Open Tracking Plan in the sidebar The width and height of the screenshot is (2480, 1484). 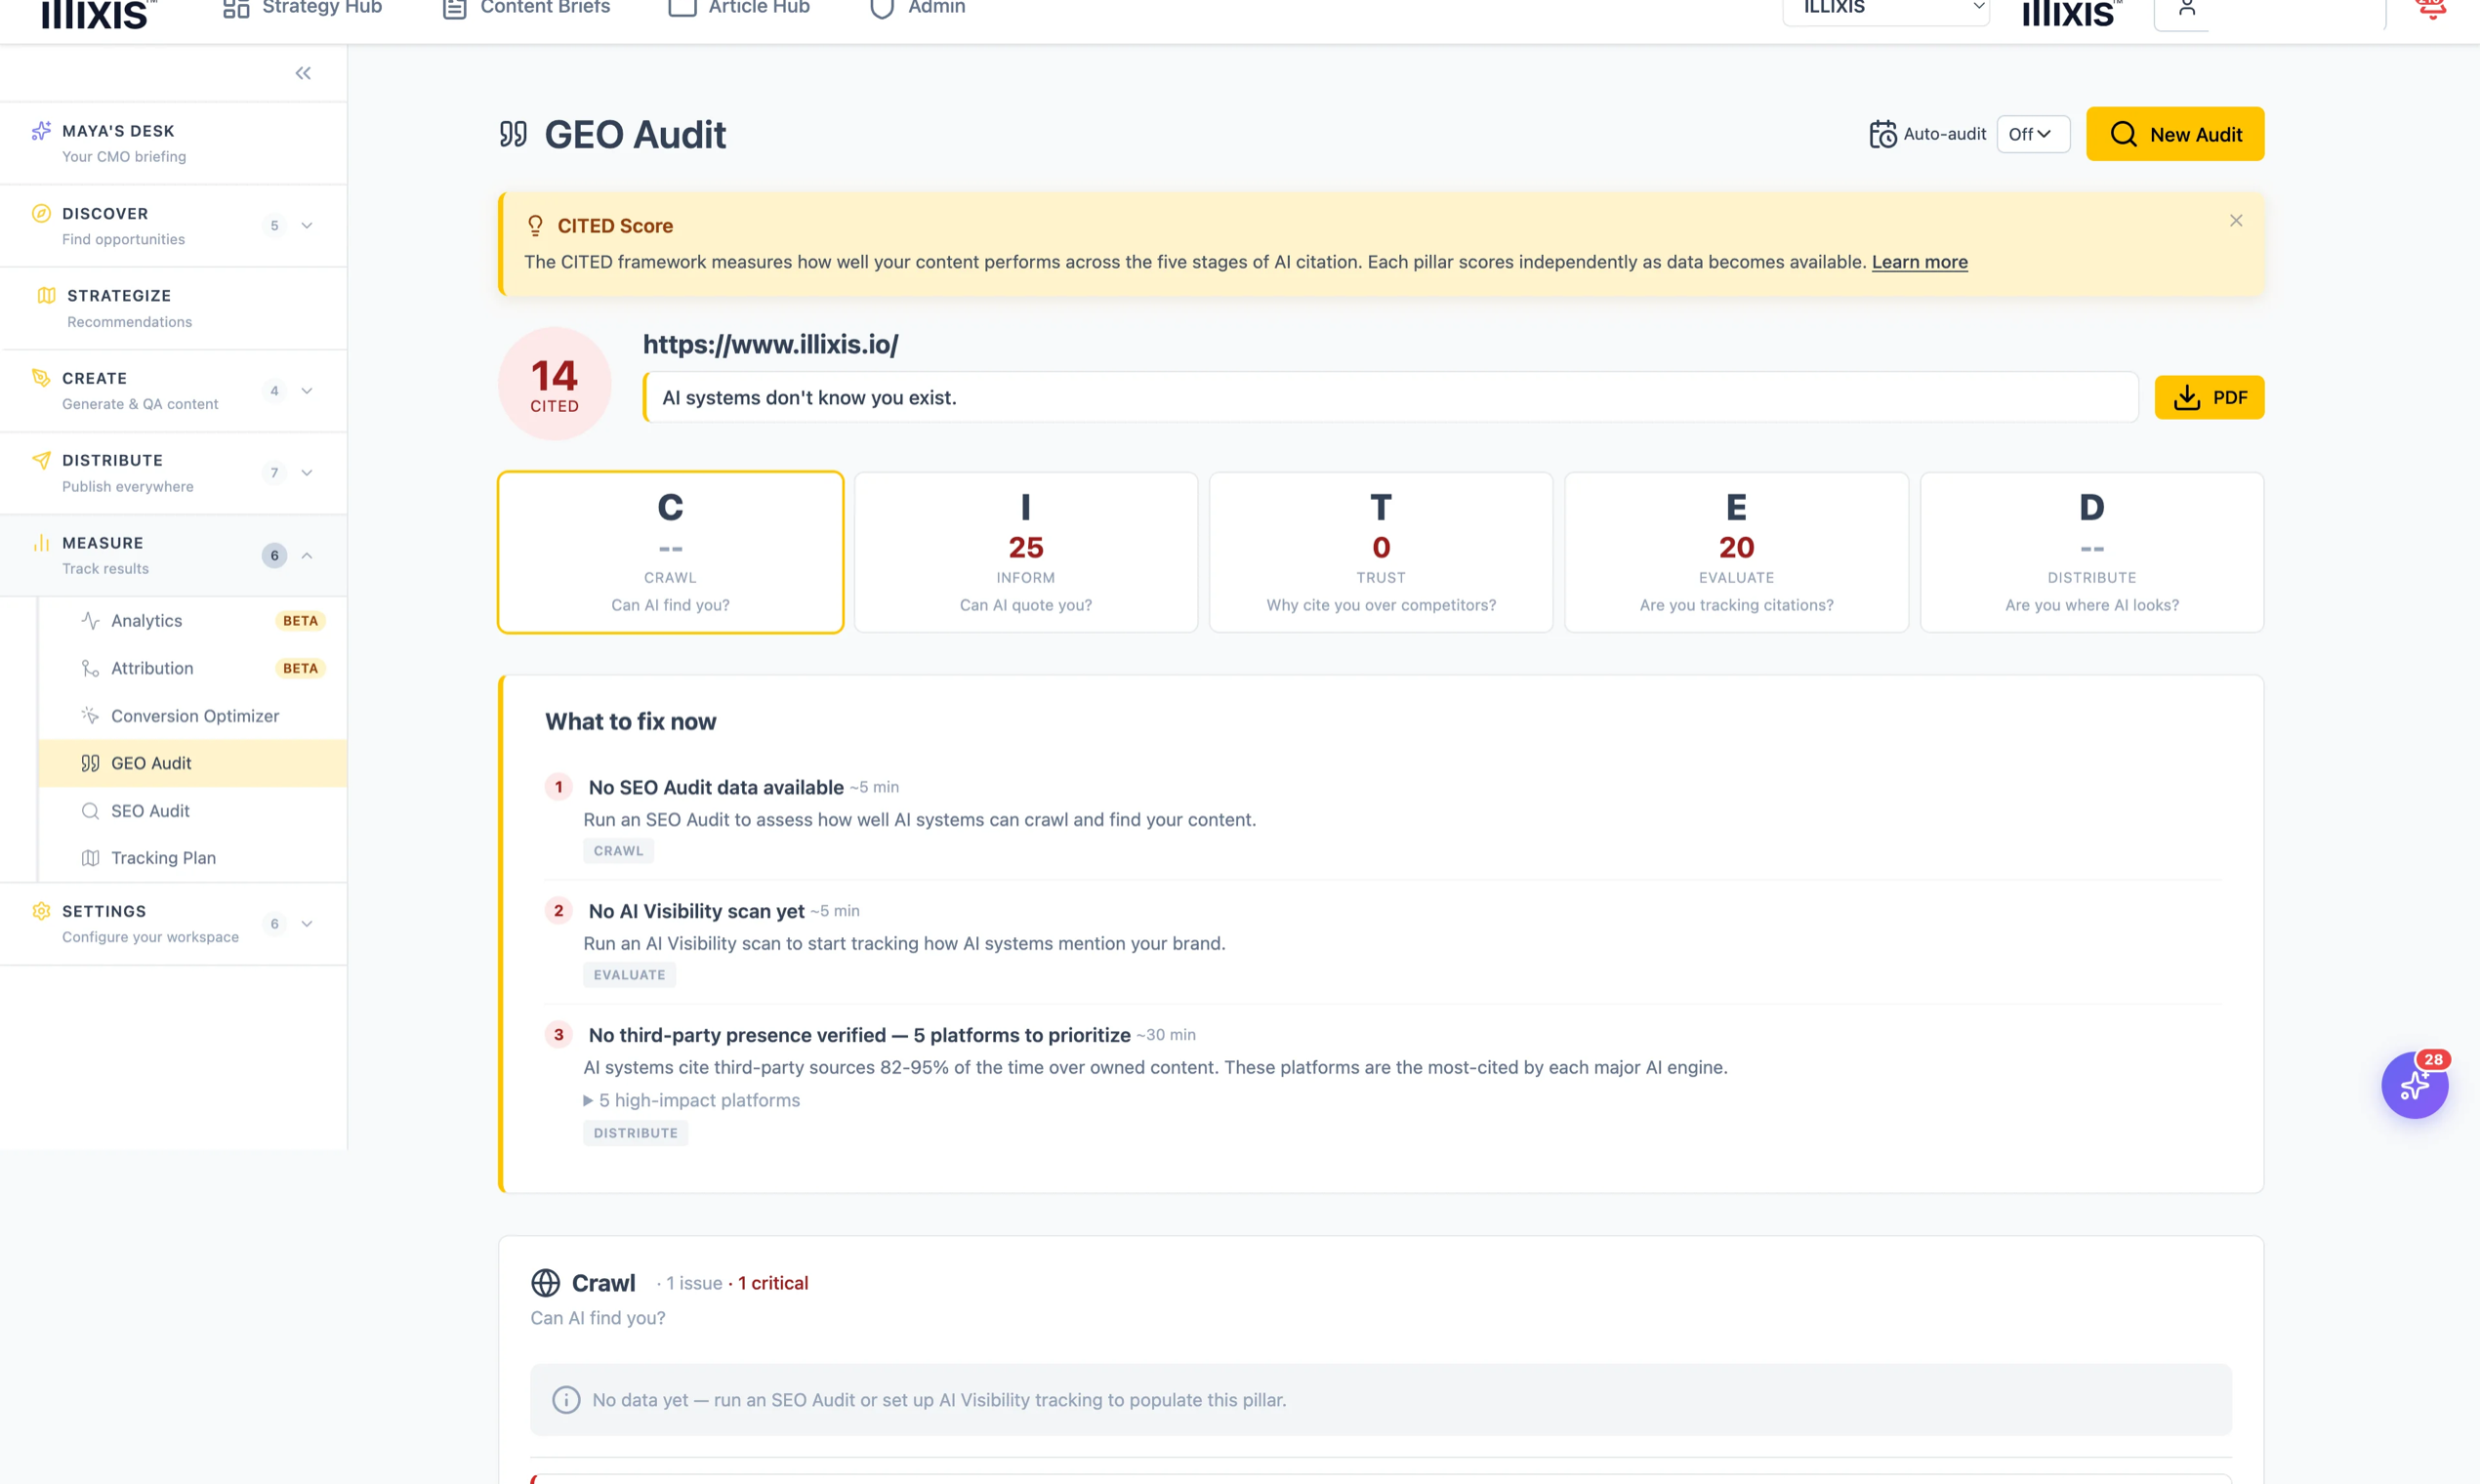pos(193,858)
